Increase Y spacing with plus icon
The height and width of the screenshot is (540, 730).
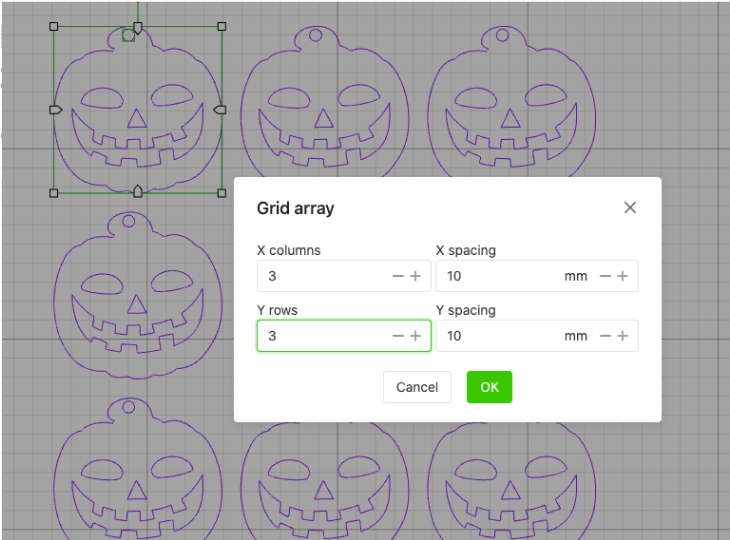click(x=622, y=336)
